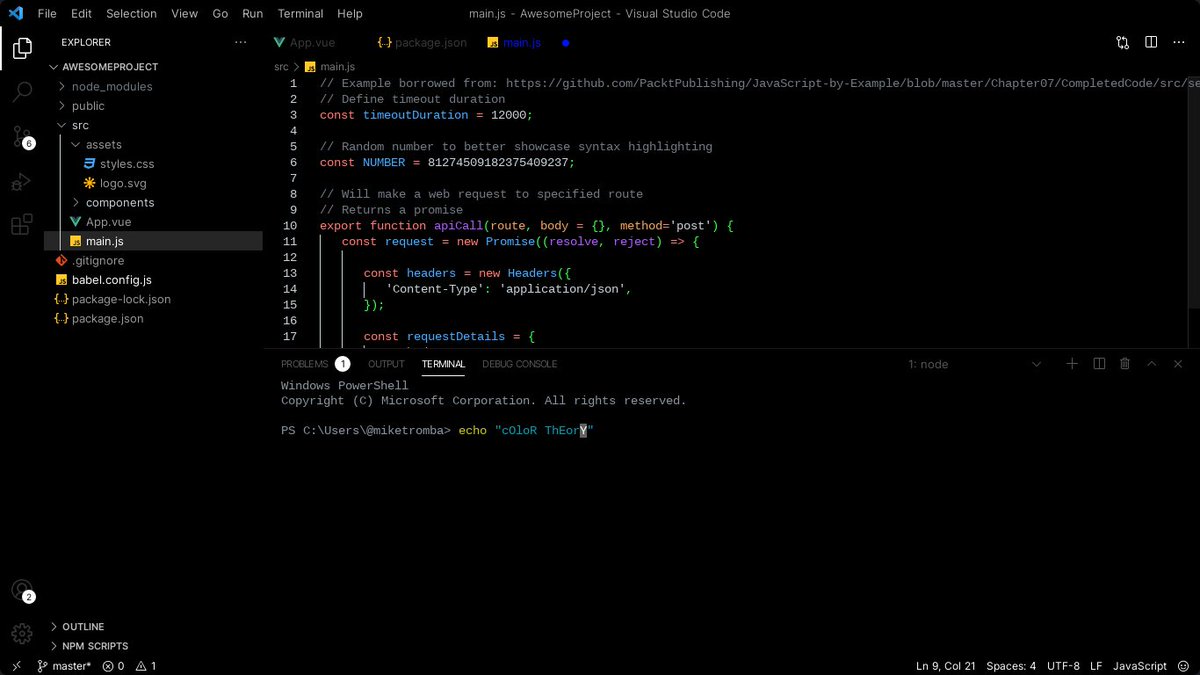The width and height of the screenshot is (1200, 675).
Task: Split the terminal panel
Action: (1099, 364)
